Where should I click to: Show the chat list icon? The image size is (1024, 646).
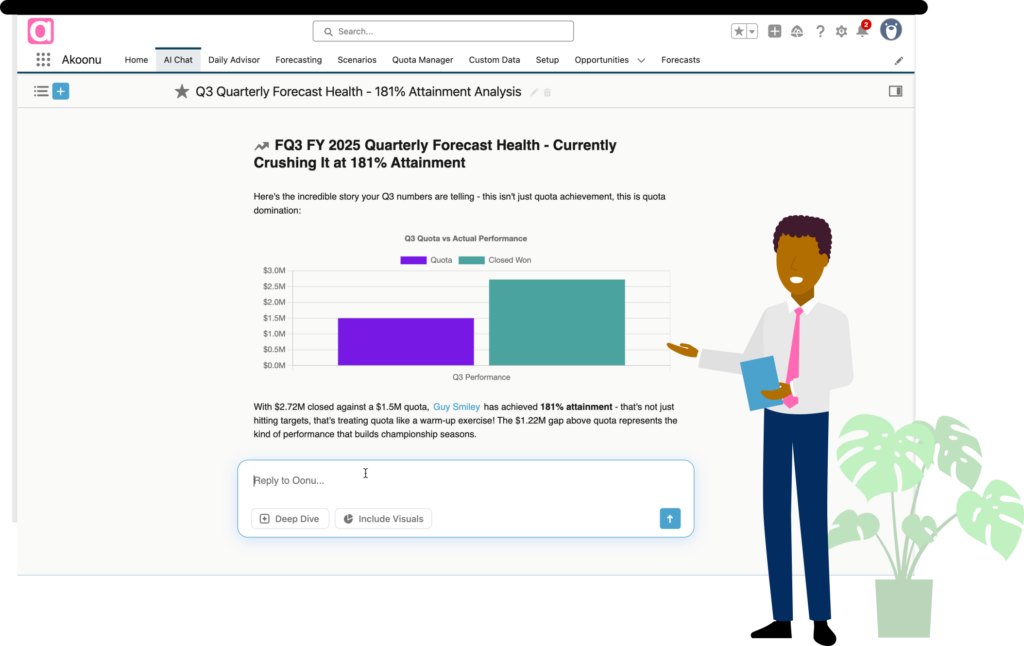coord(41,91)
